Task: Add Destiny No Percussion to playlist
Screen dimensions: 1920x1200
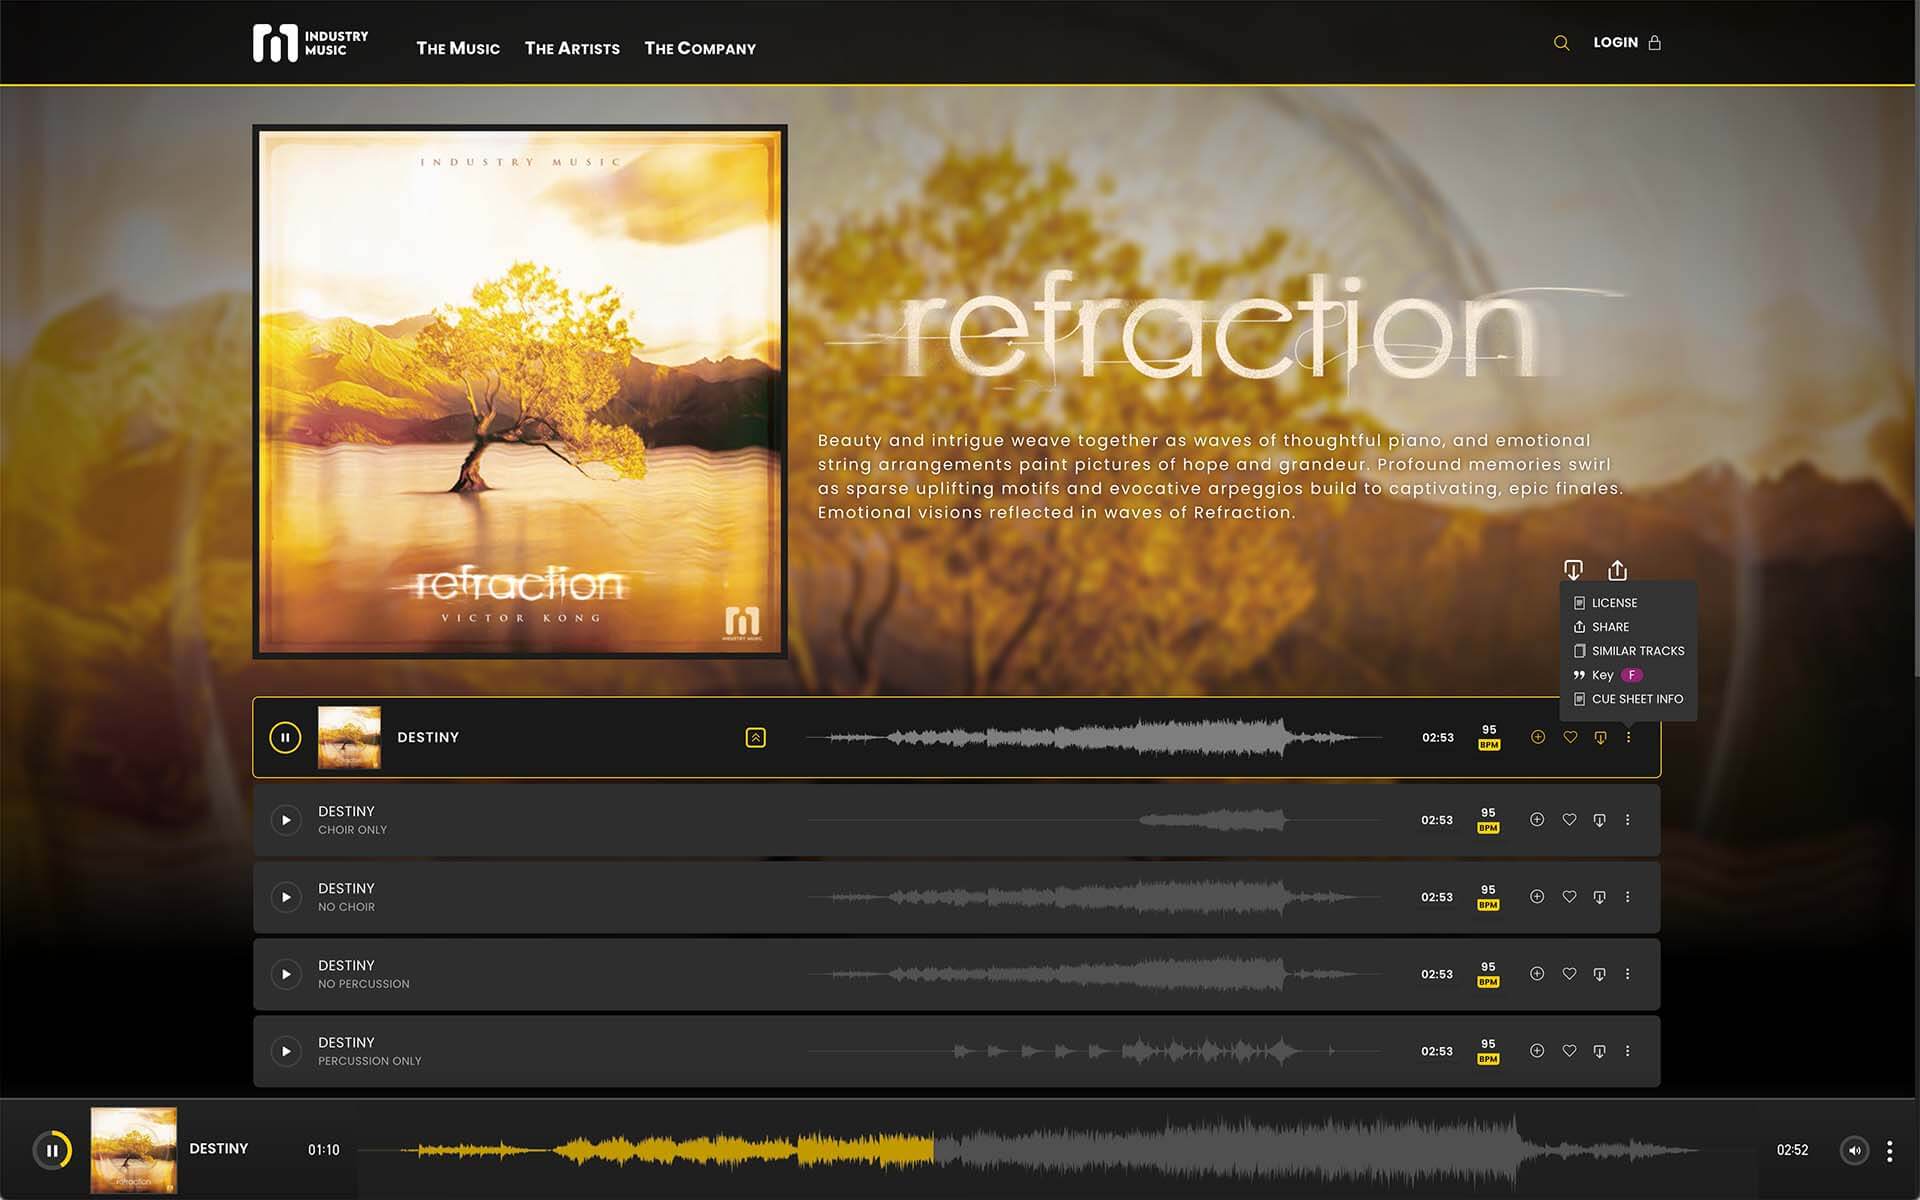Action: pos(1537,974)
